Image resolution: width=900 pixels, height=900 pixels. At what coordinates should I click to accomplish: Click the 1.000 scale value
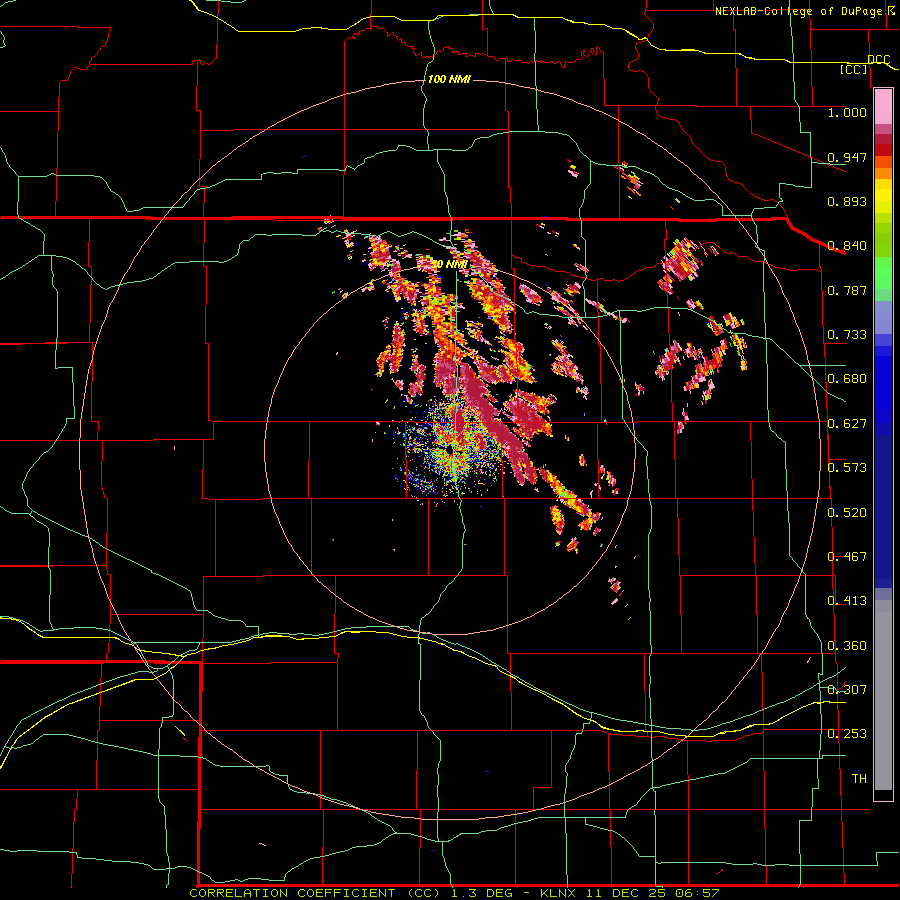(847, 112)
